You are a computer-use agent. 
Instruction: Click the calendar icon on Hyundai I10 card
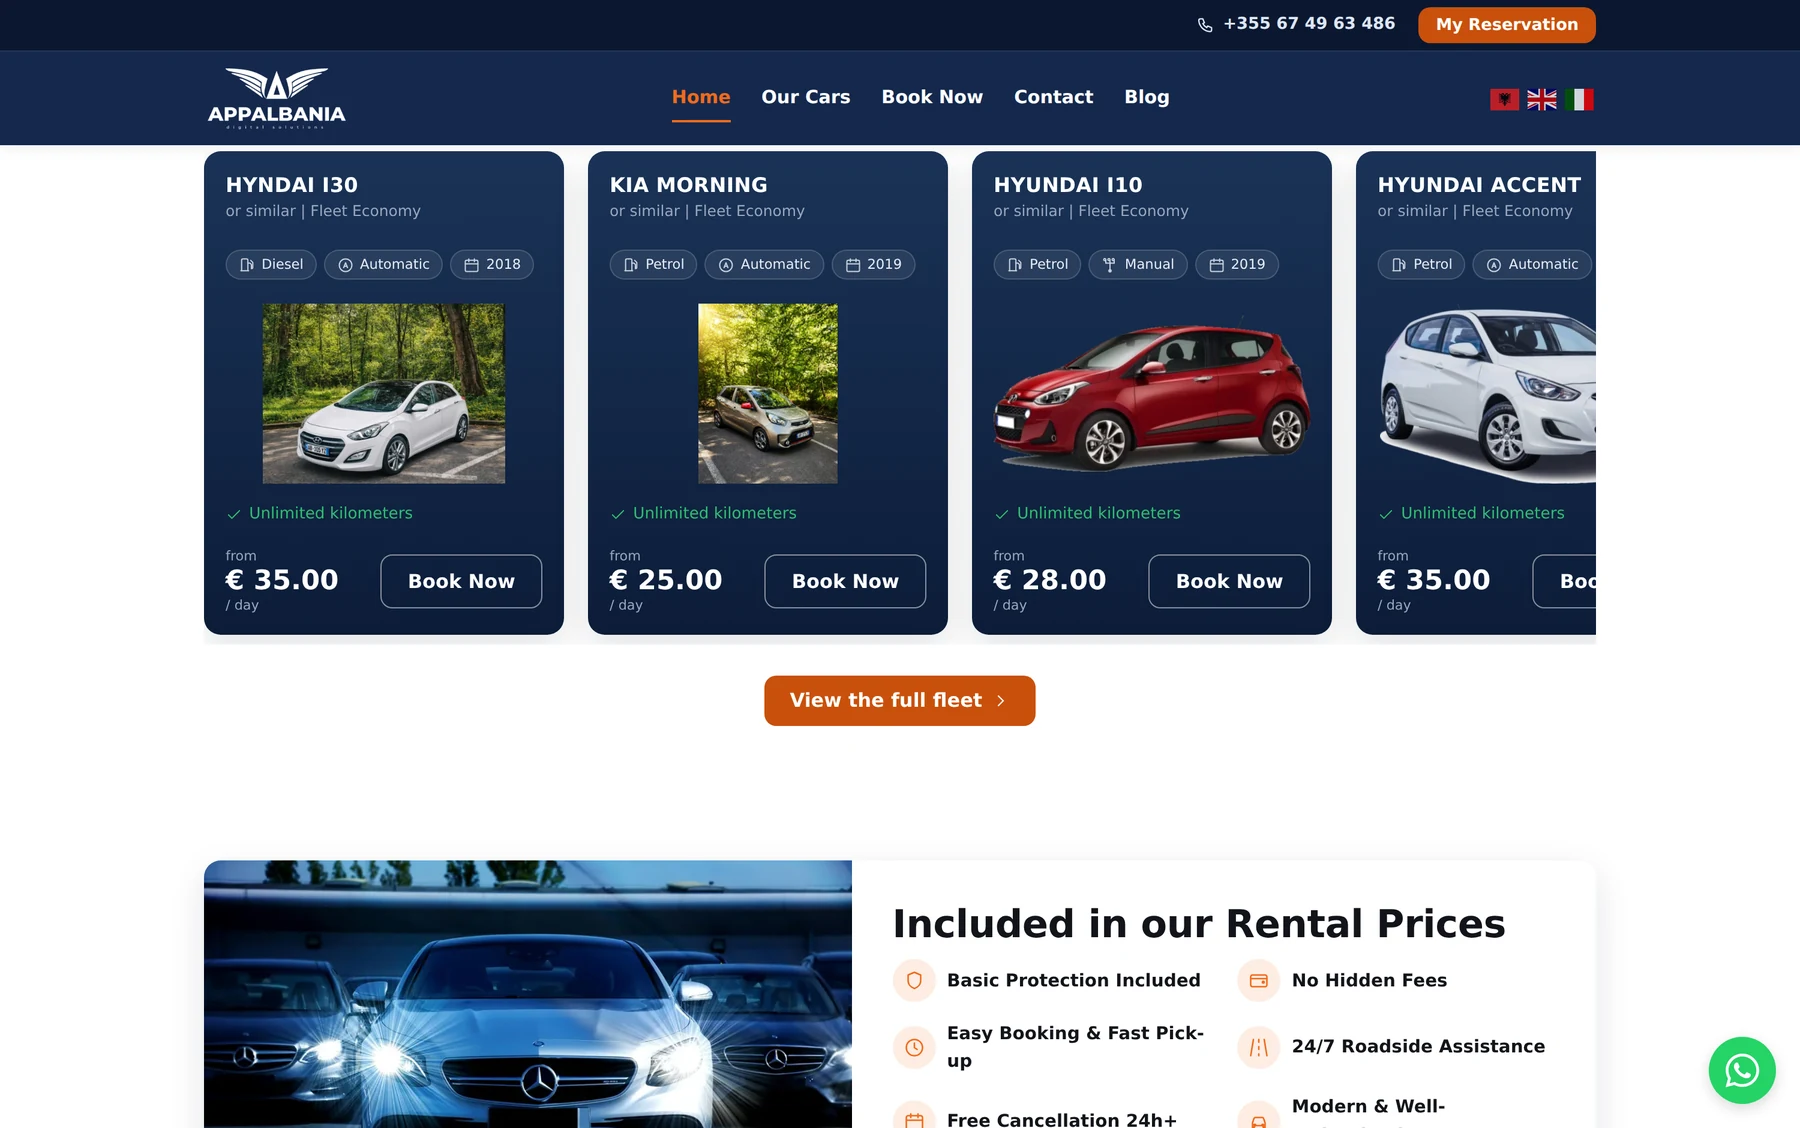point(1217,265)
